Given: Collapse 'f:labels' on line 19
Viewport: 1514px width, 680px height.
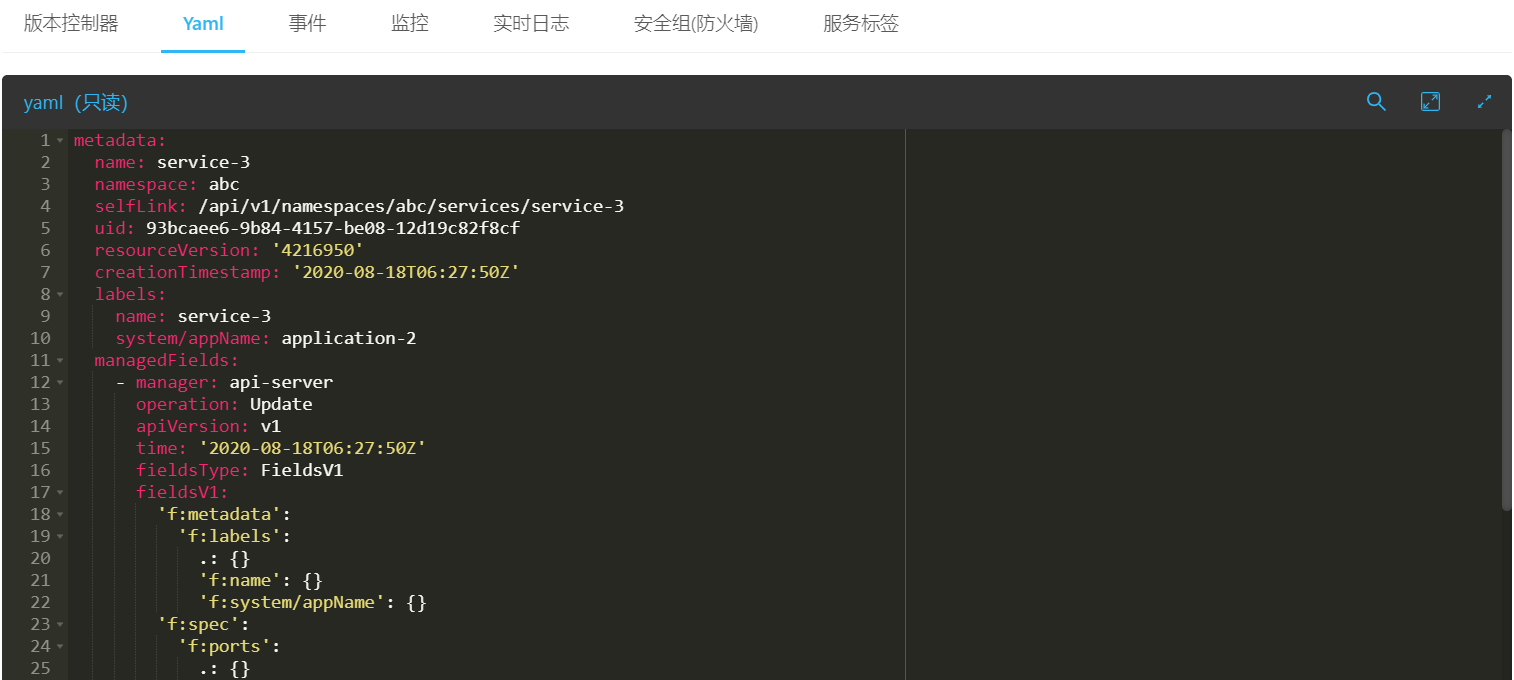Looking at the screenshot, I should (60, 537).
